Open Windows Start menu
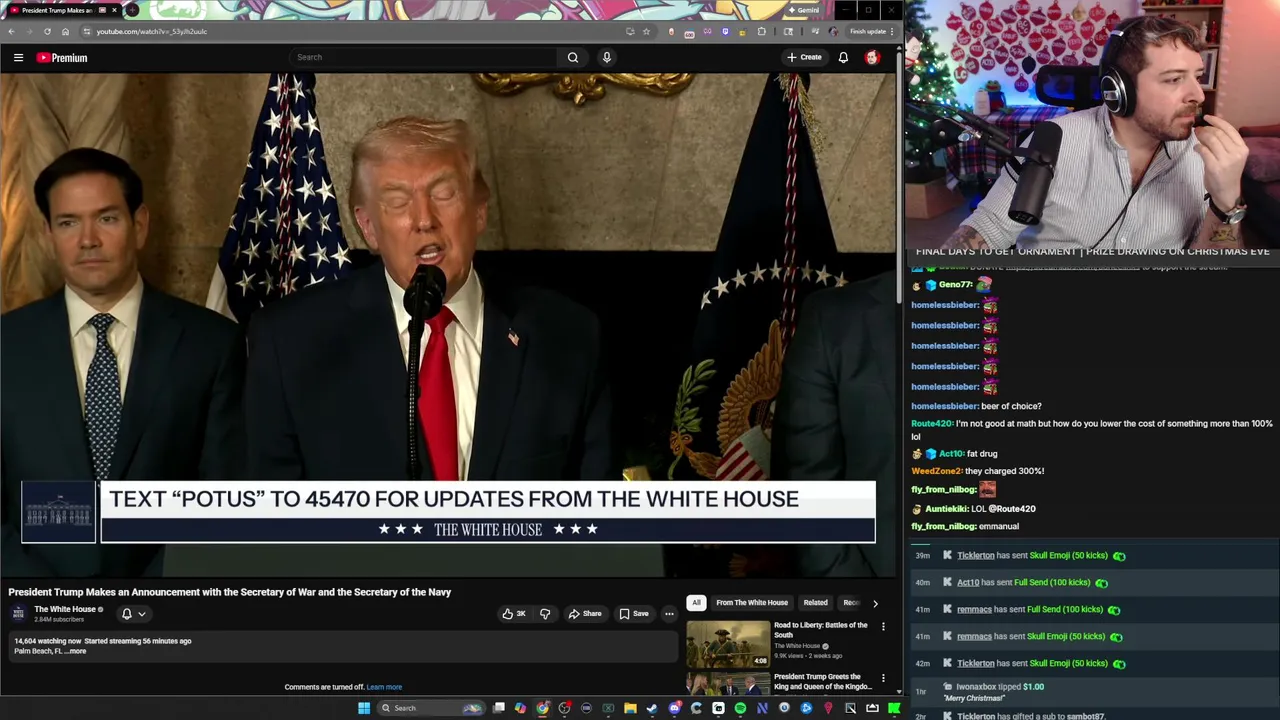This screenshot has height=720, width=1280. pyautogui.click(x=364, y=708)
